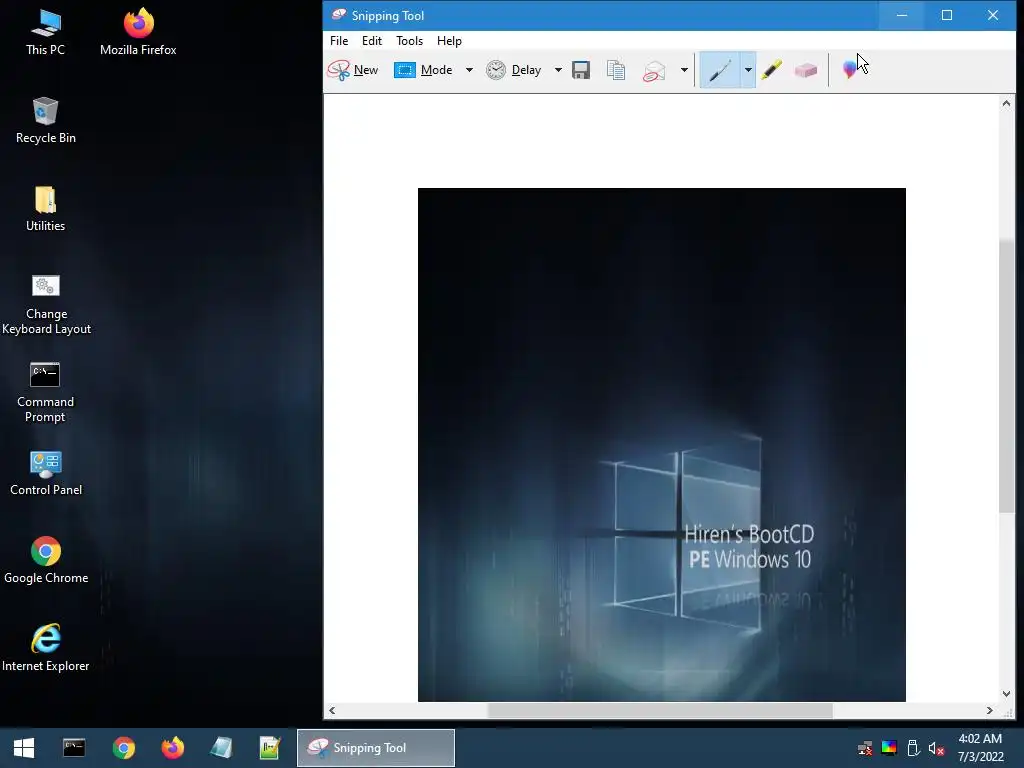Click the vertical scrollbar down arrow
The height and width of the screenshot is (768, 1024).
coord(1006,694)
